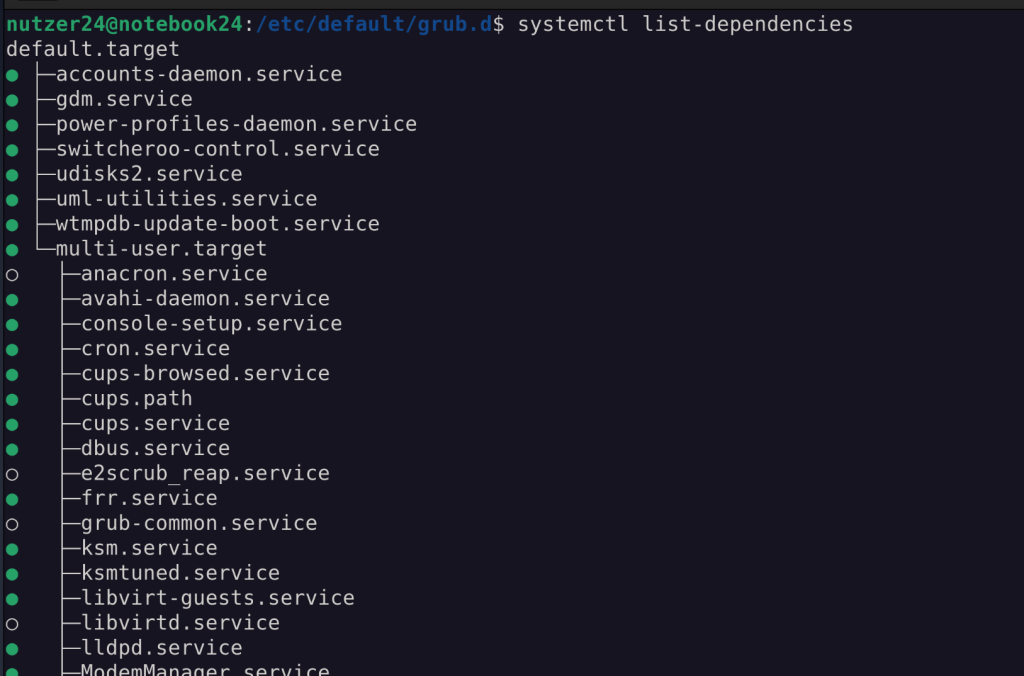
Task: Click green status dot beside ksm.service
Action: tap(12, 549)
